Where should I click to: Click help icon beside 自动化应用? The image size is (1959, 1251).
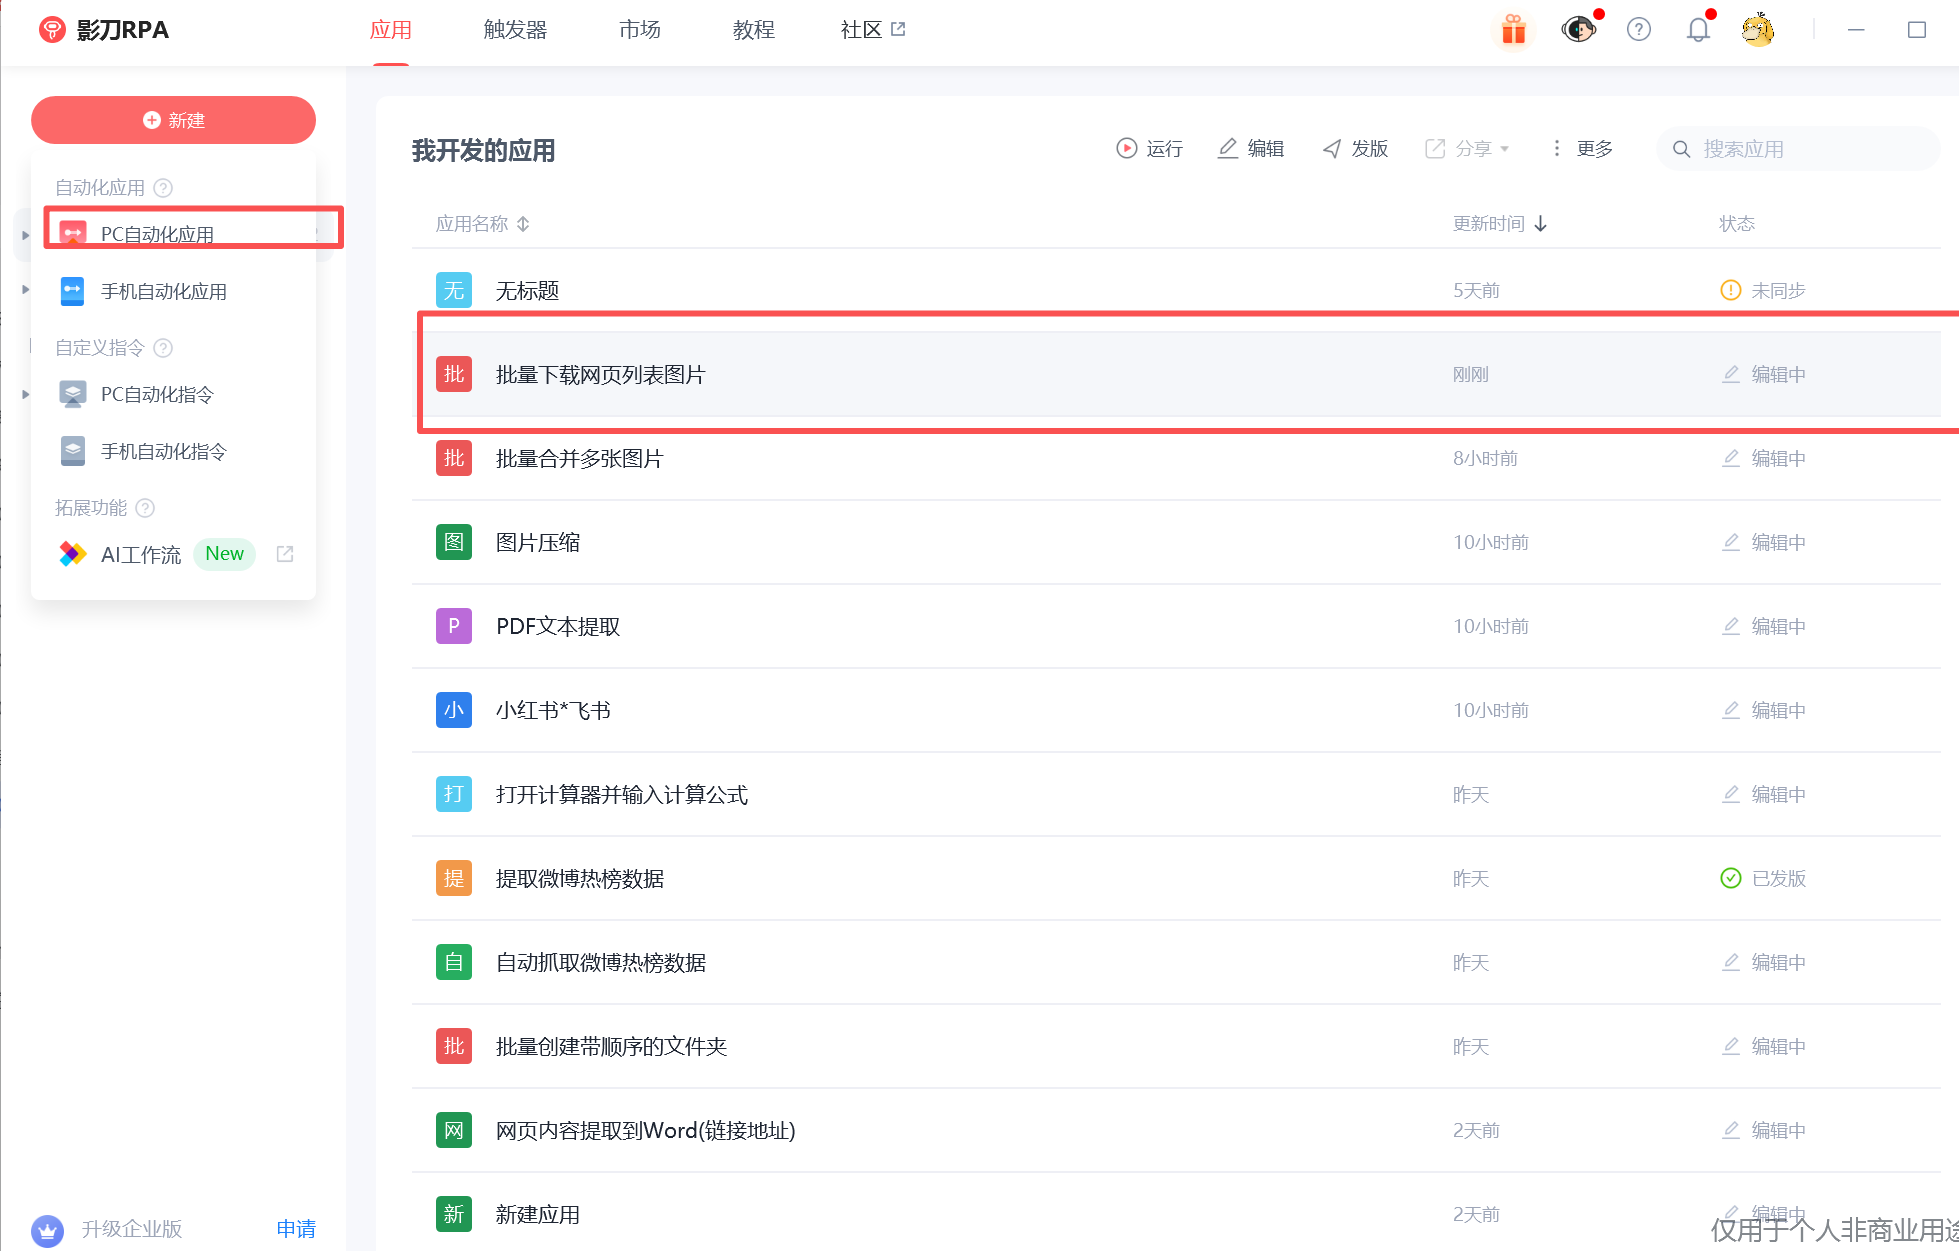(x=164, y=188)
